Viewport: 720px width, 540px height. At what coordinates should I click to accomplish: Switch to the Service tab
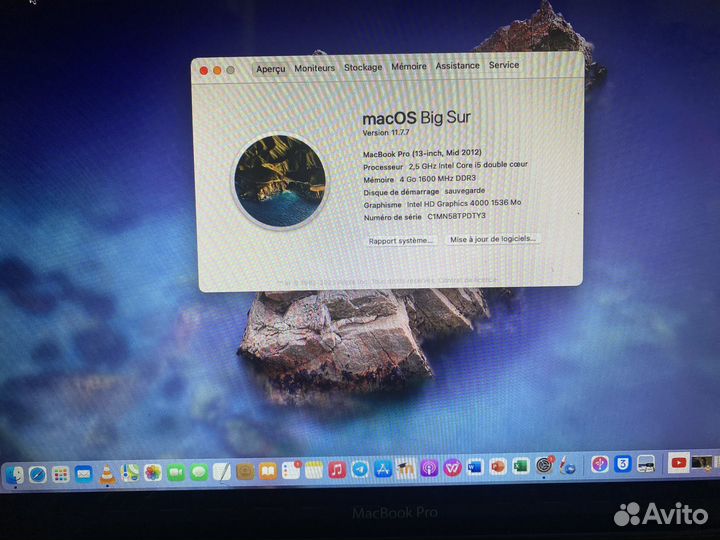pyautogui.click(x=504, y=65)
